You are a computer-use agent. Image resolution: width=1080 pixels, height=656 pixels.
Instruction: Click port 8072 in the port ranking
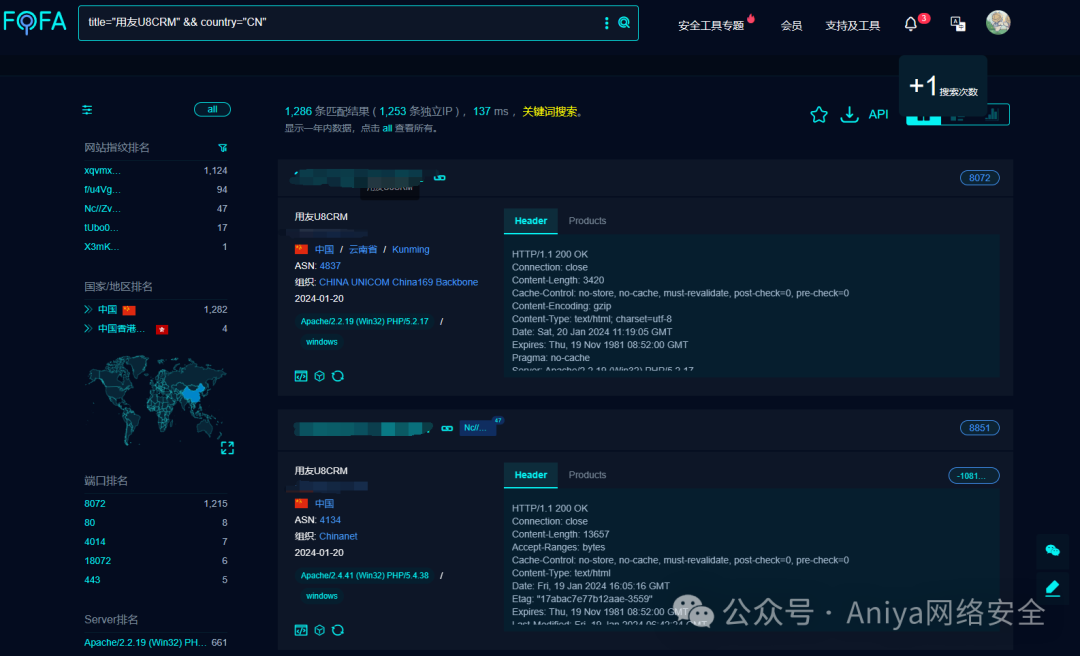pos(94,503)
